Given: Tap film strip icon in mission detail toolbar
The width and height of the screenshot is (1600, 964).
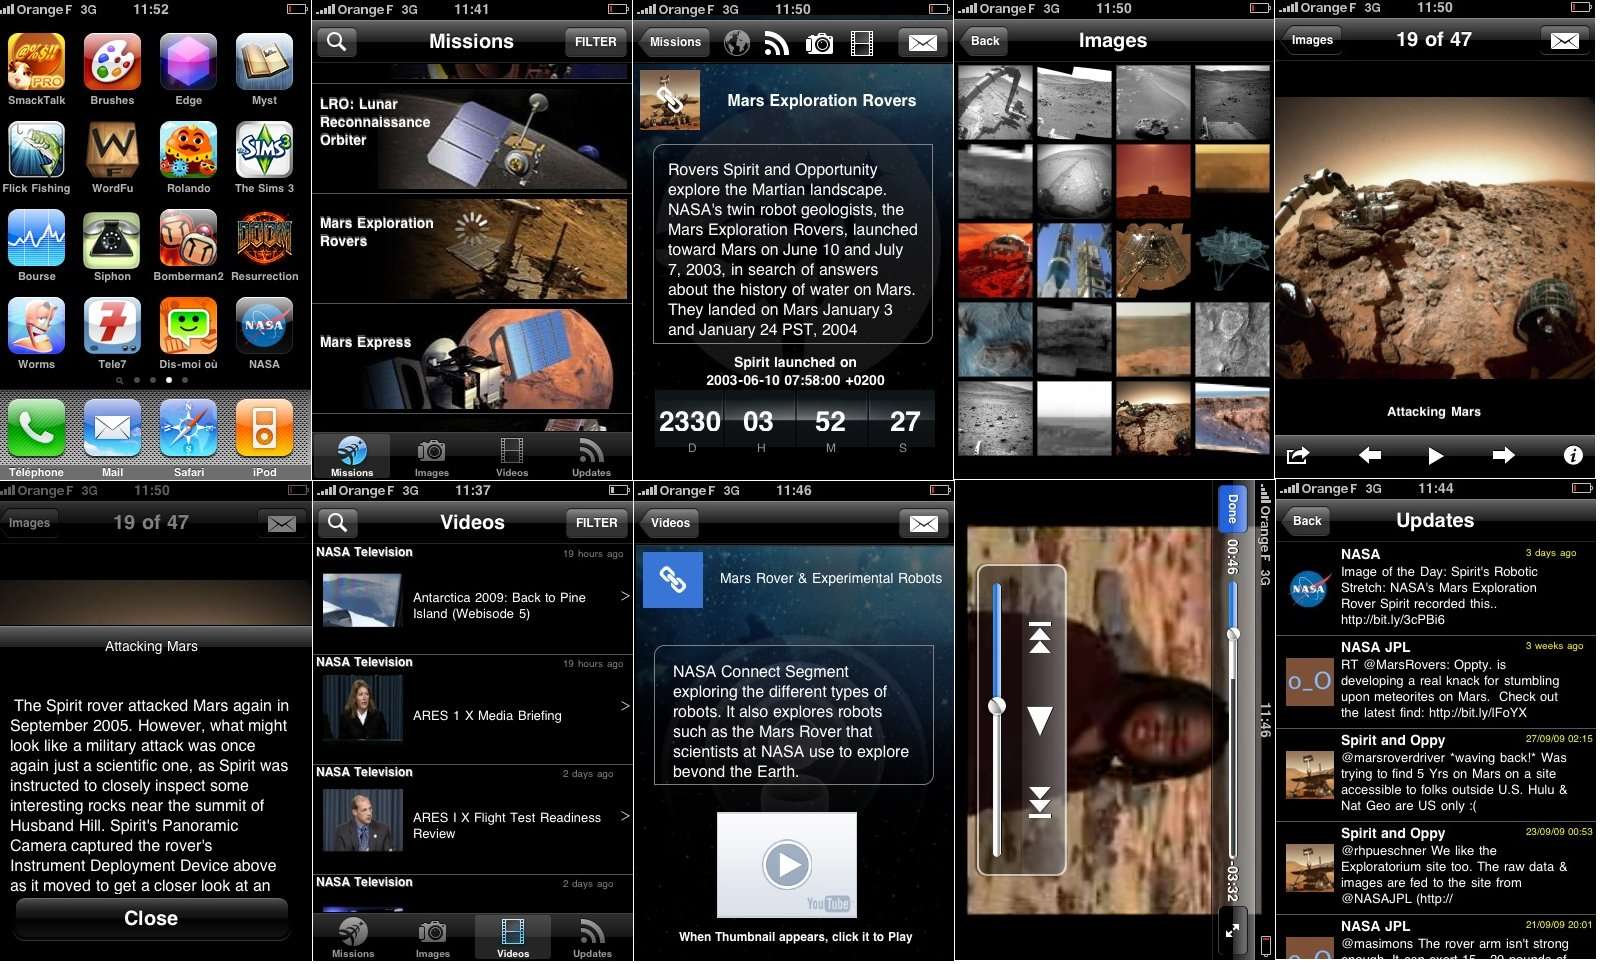Looking at the screenshot, I should click(x=861, y=43).
